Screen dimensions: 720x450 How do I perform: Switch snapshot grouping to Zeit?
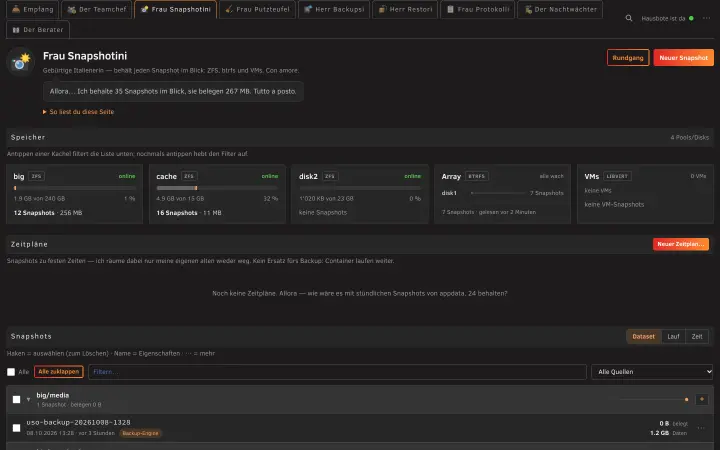coord(697,337)
